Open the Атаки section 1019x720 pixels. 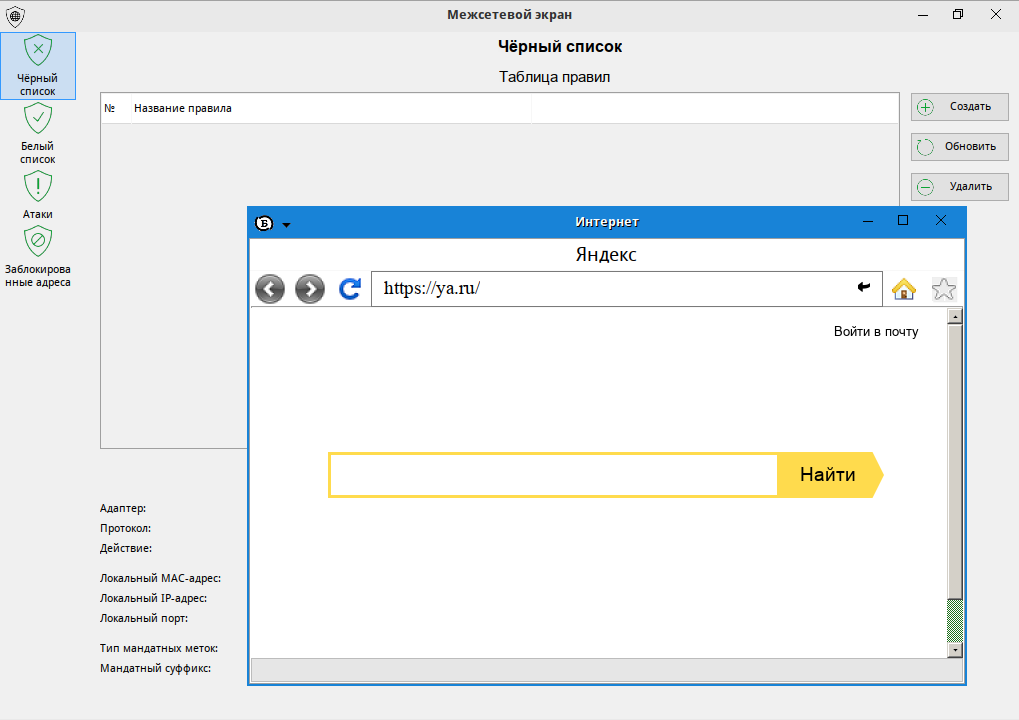coord(38,195)
